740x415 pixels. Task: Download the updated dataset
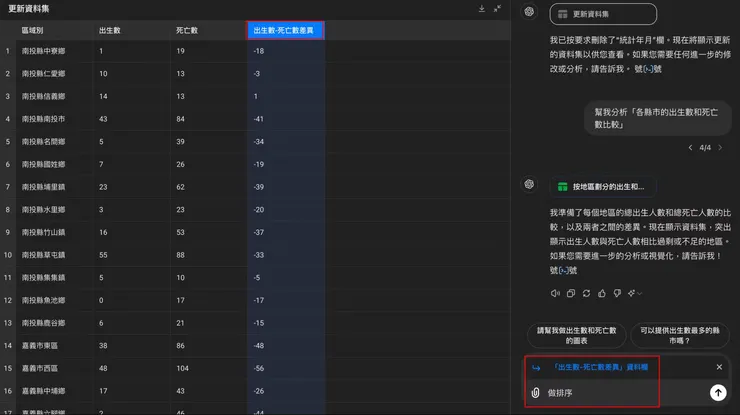click(481, 8)
